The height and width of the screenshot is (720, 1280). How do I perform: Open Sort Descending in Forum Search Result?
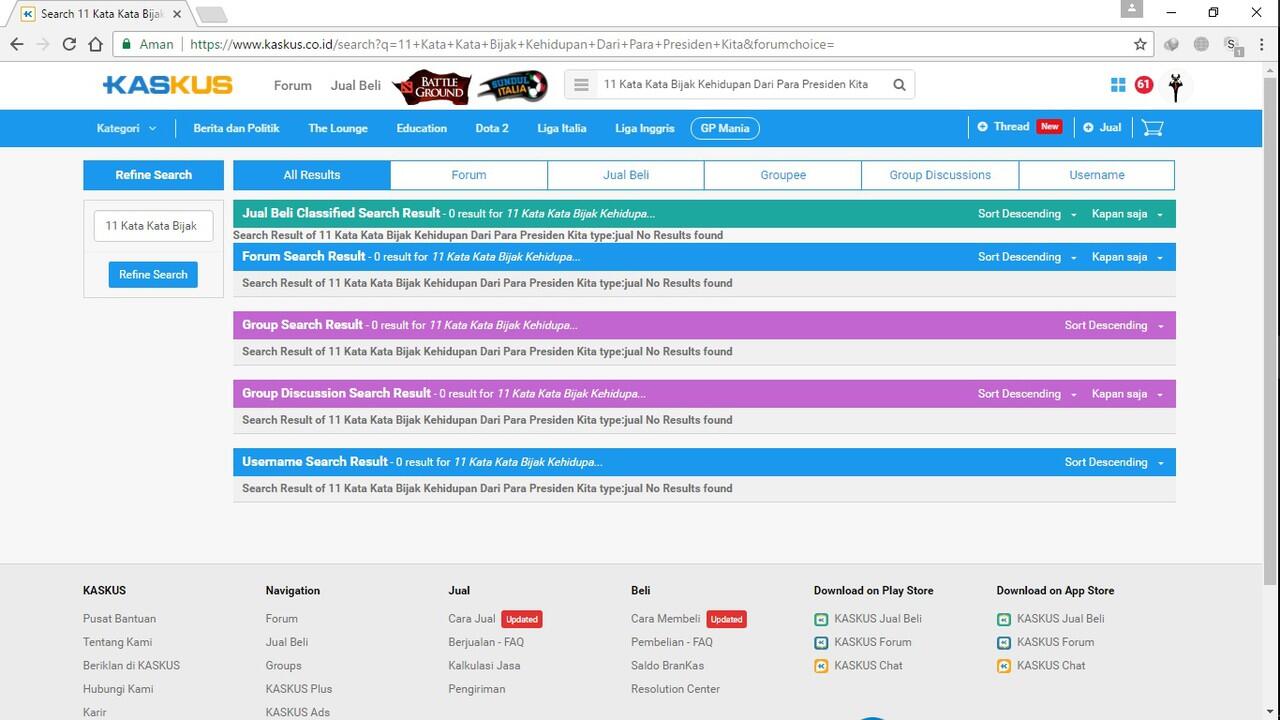[x=1026, y=257]
